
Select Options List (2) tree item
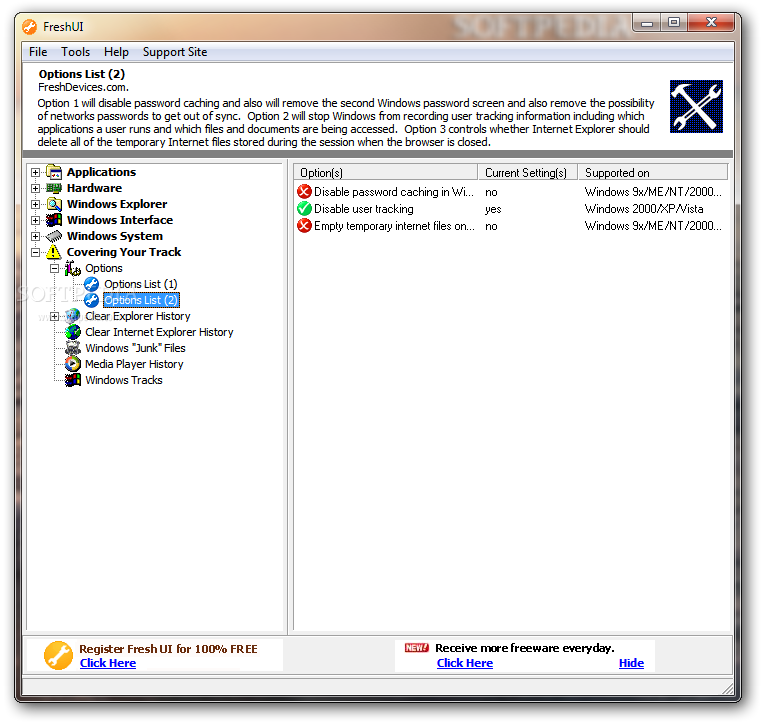(x=141, y=300)
